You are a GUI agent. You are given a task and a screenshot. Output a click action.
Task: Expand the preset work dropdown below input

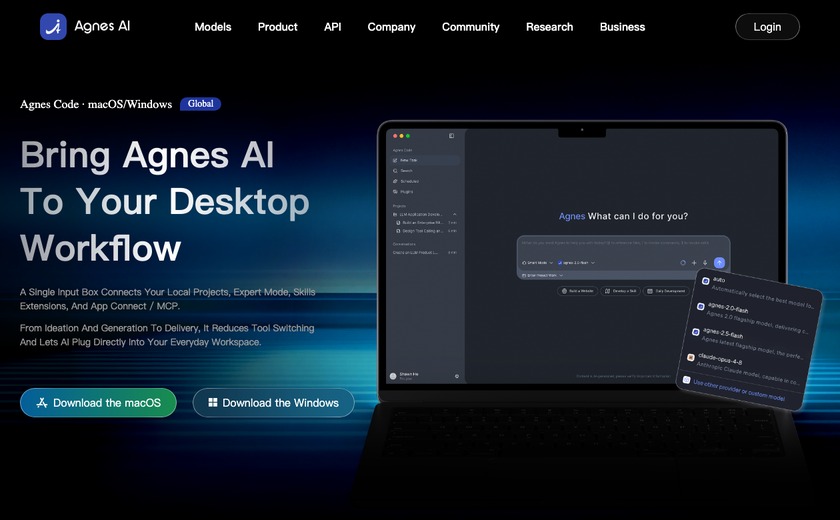click(542, 275)
